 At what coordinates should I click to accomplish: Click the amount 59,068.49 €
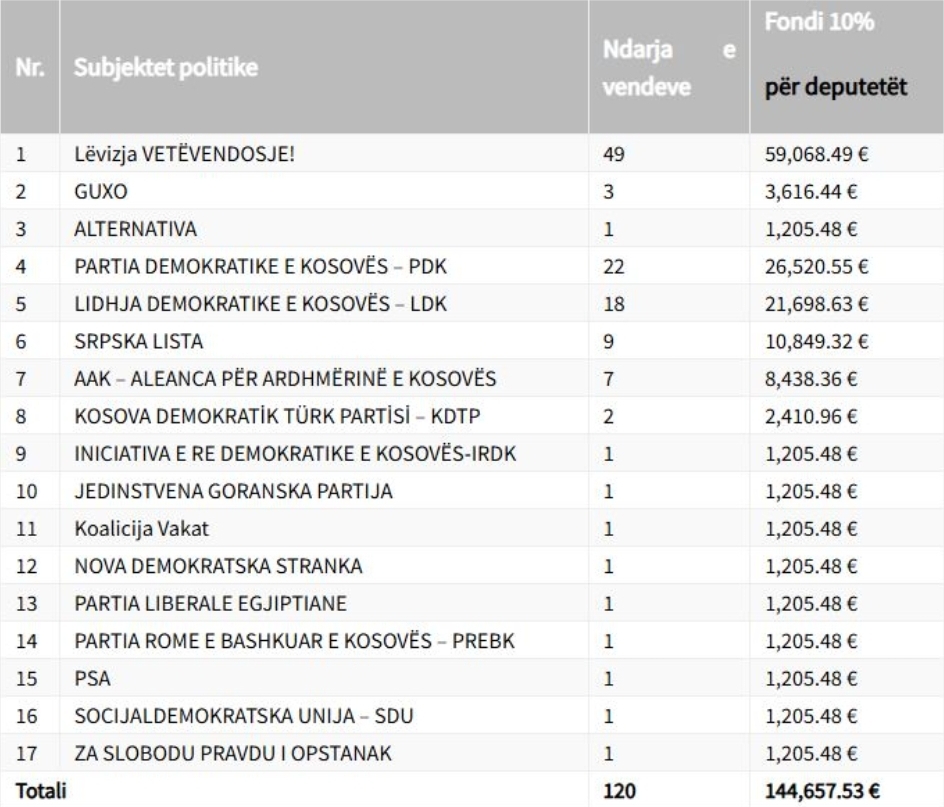[x=816, y=154]
